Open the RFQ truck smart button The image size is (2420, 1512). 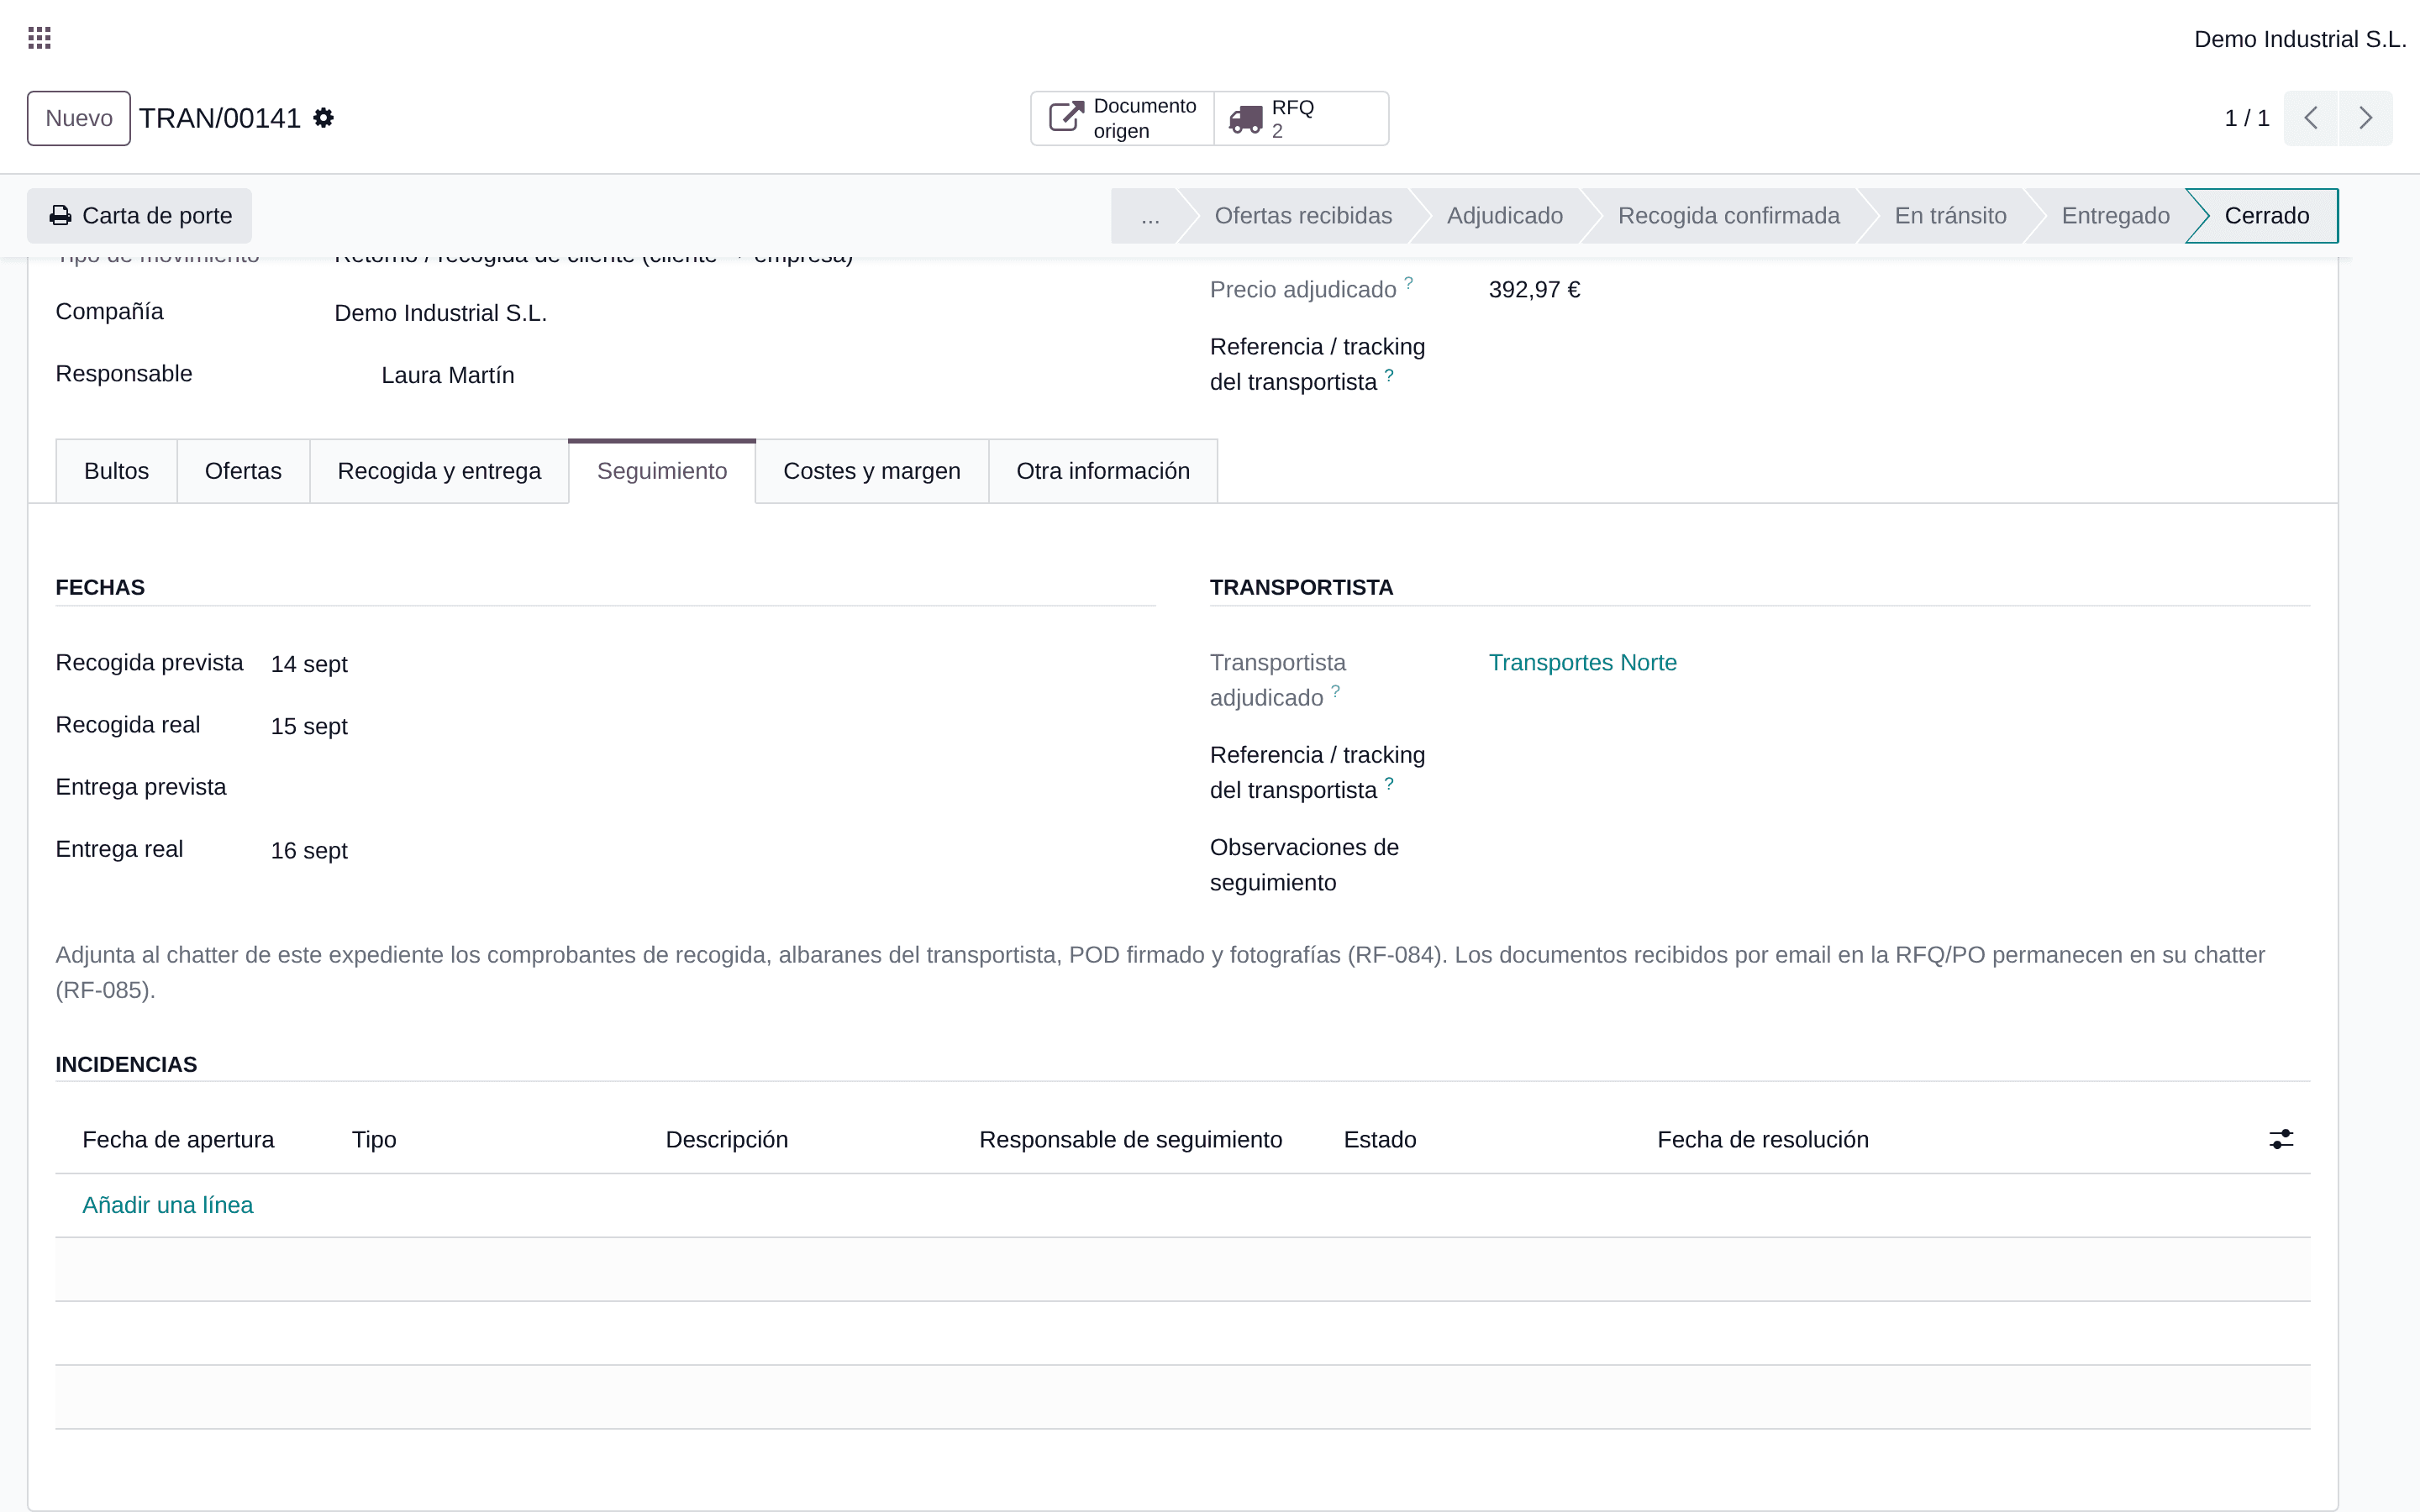[1300, 118]
